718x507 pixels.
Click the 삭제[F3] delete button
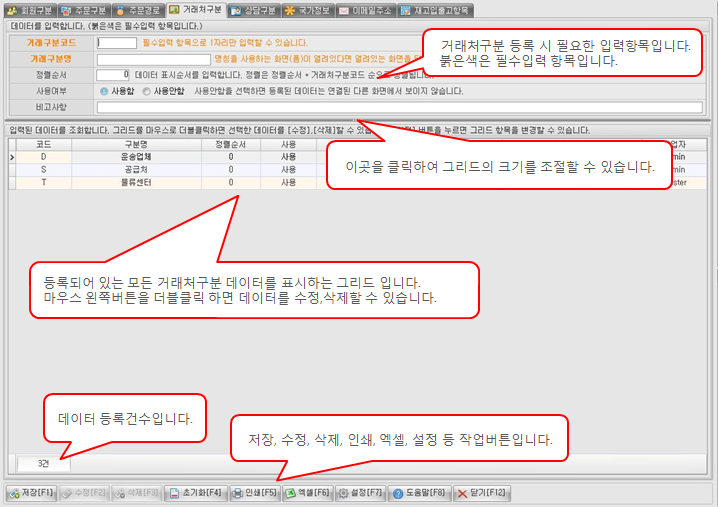click(x=137, y=493)
